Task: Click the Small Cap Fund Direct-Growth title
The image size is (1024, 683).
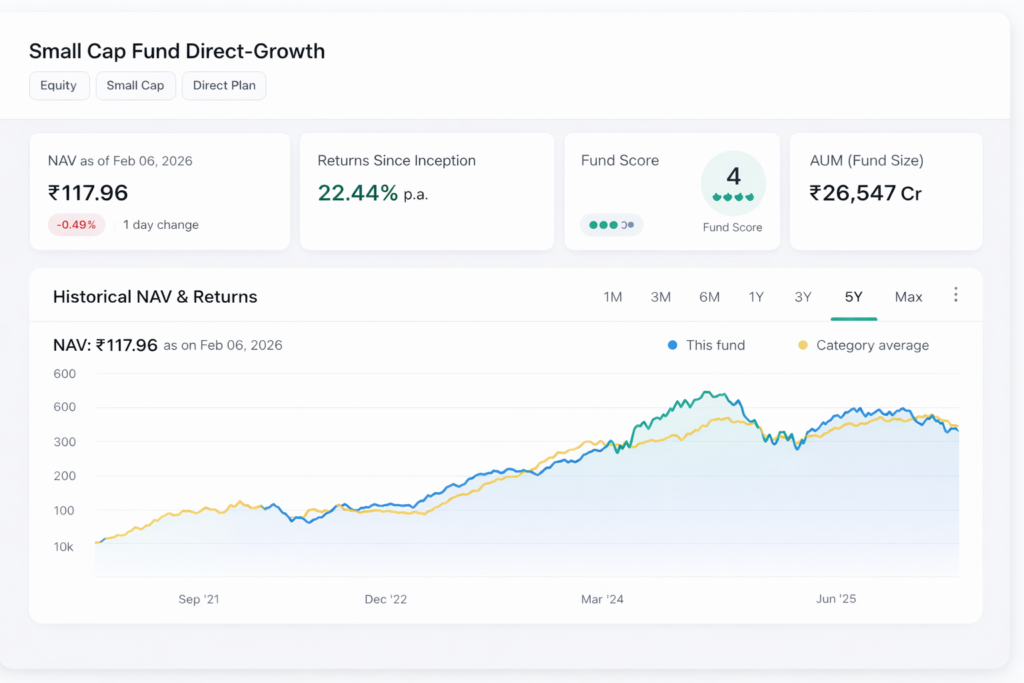Action: point(177,52)
